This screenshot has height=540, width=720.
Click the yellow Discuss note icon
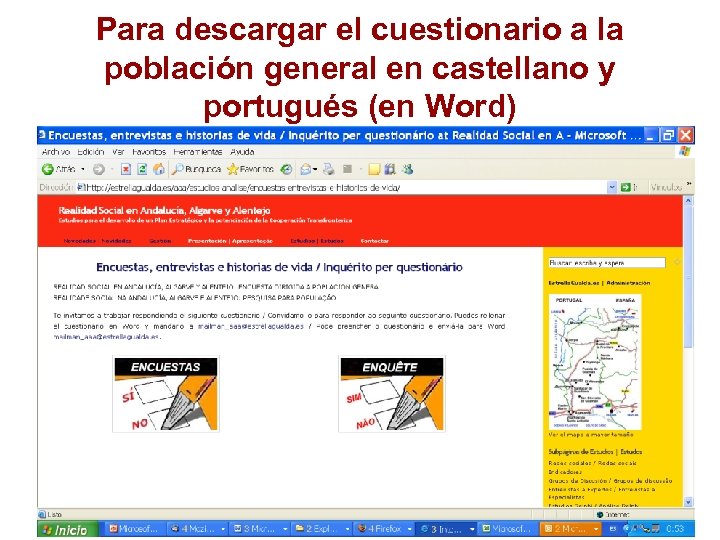tap(374, 169)
